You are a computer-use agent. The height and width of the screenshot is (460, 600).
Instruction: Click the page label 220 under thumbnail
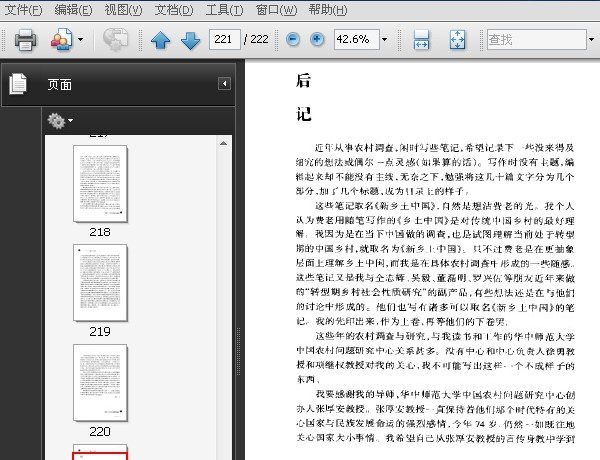[100, 431]
